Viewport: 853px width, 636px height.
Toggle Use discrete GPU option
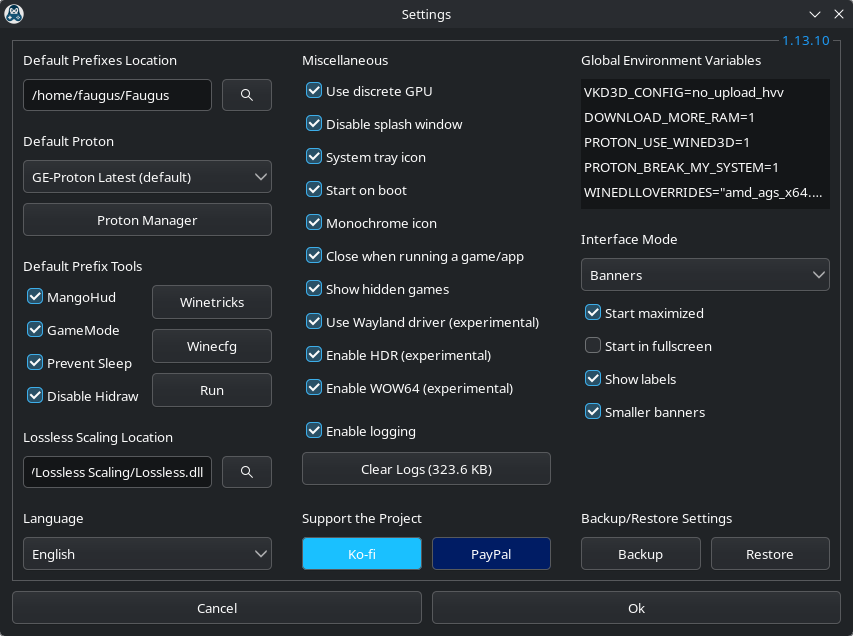pos(314,92)
